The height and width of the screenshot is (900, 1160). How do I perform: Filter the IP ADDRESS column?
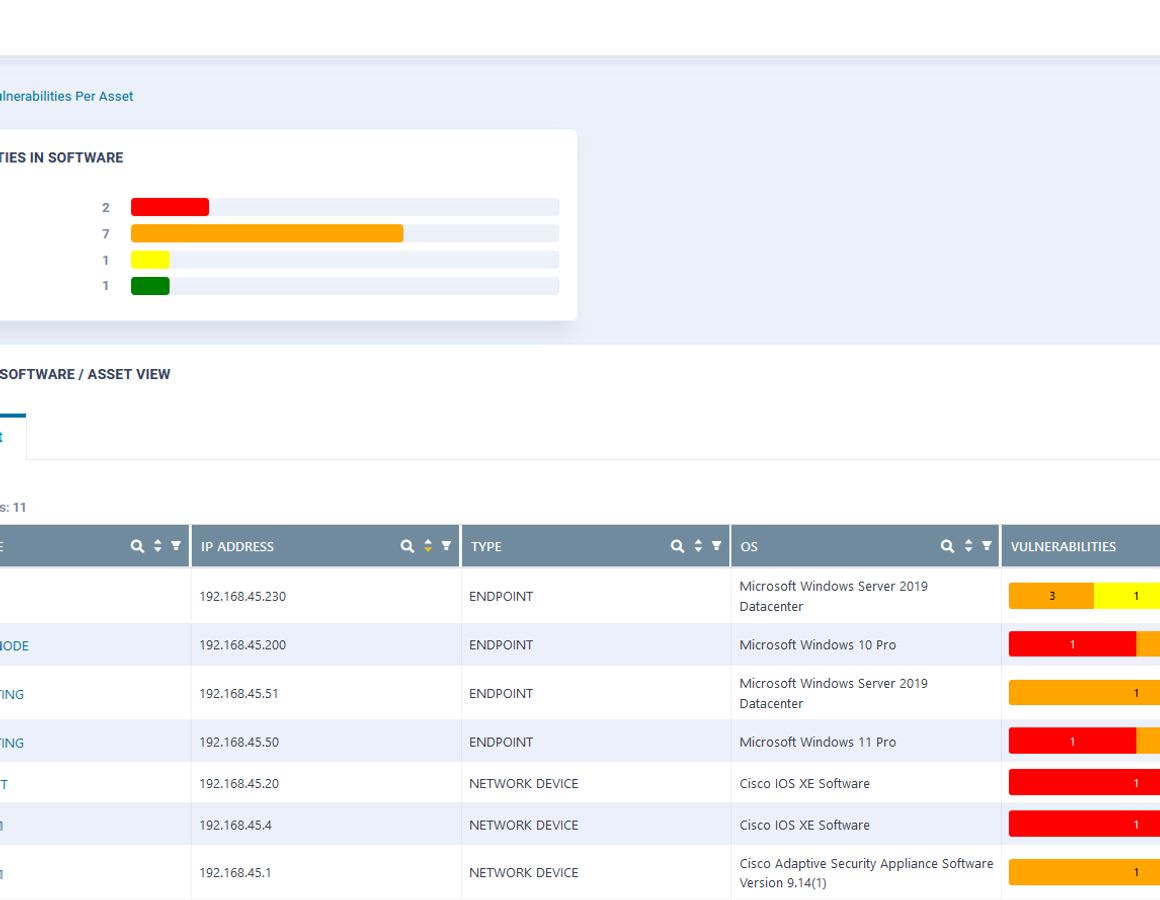pos(446,546)
